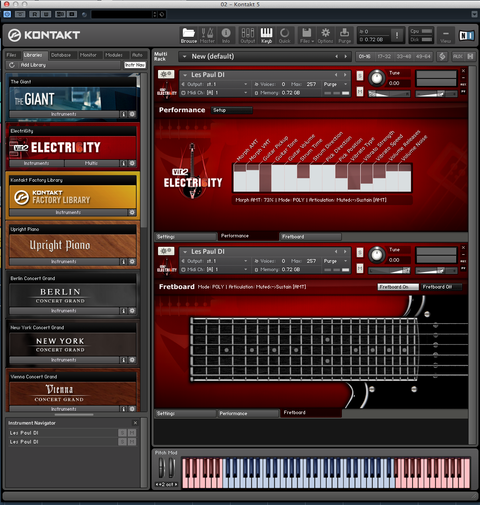Toggle the AUX sends view
Viewport: 480px width, 505px height.
pyautogui.click(x=458, y=56)
